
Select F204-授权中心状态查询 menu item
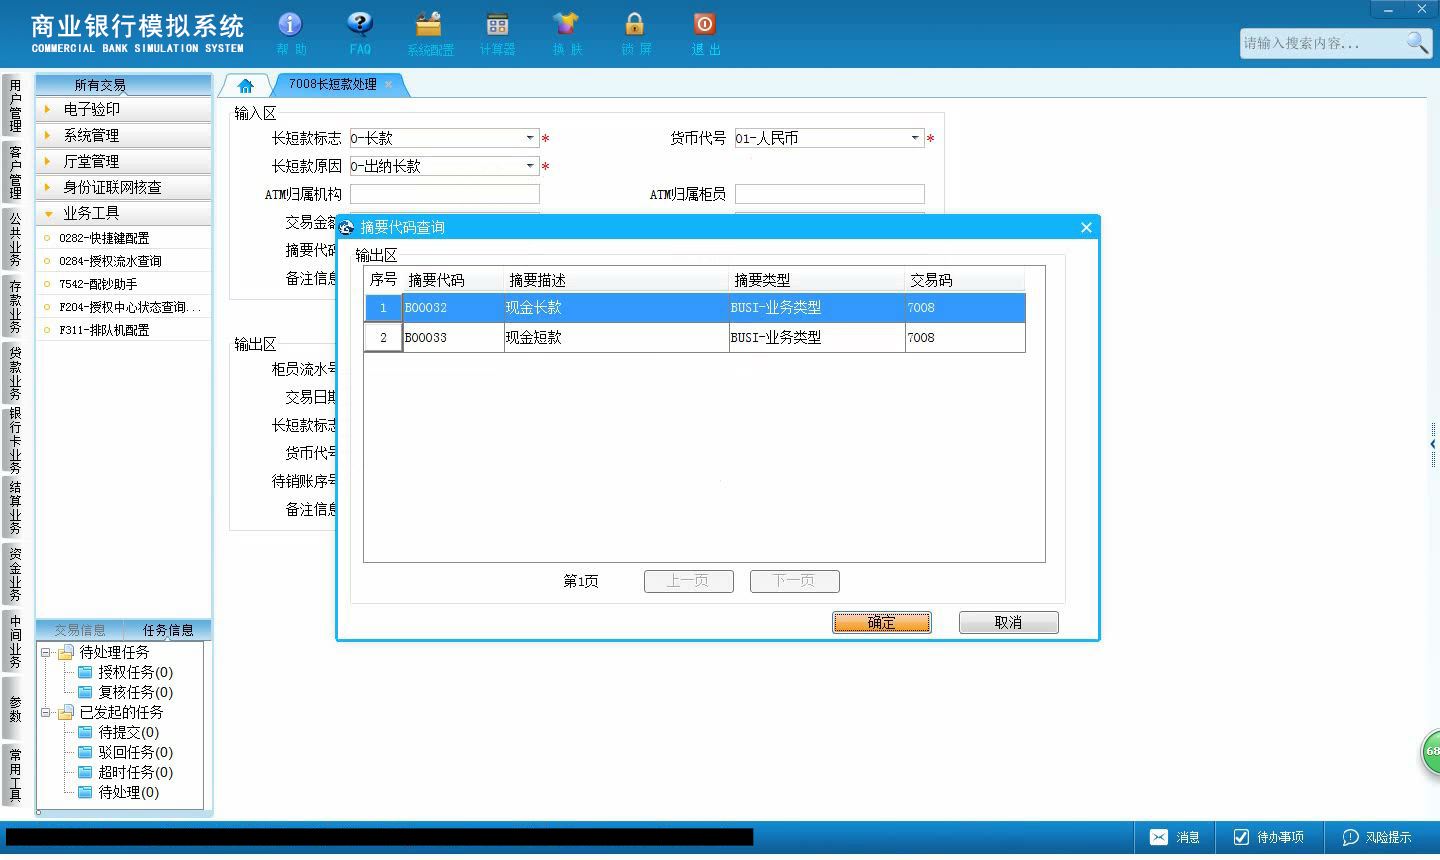(124, 307)
